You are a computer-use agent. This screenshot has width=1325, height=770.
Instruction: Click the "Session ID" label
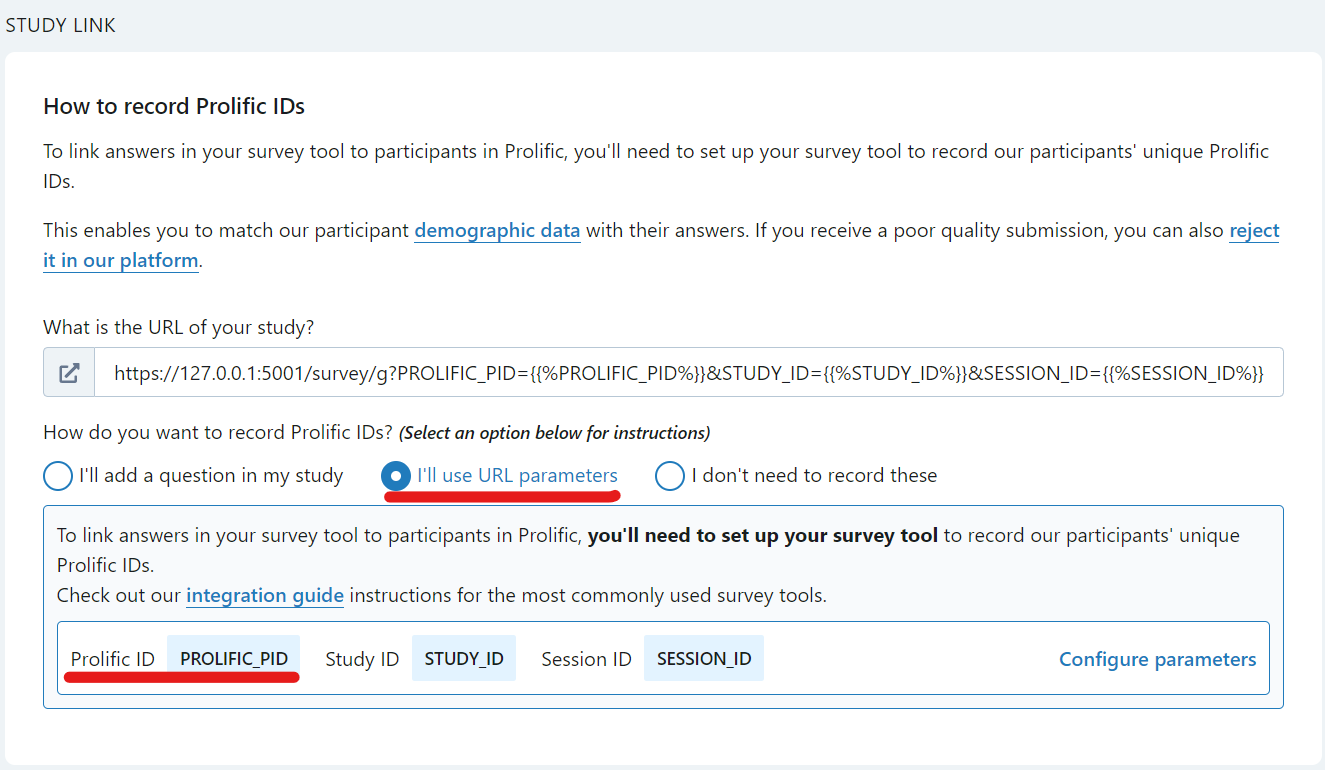(586, 659)
